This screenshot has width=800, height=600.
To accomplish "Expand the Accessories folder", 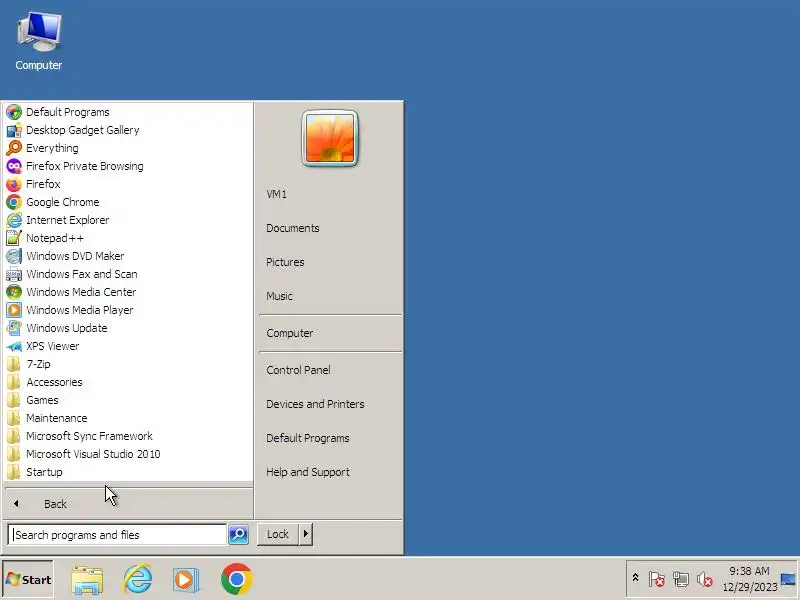I will pyautogui.click(x=129, y=382).
